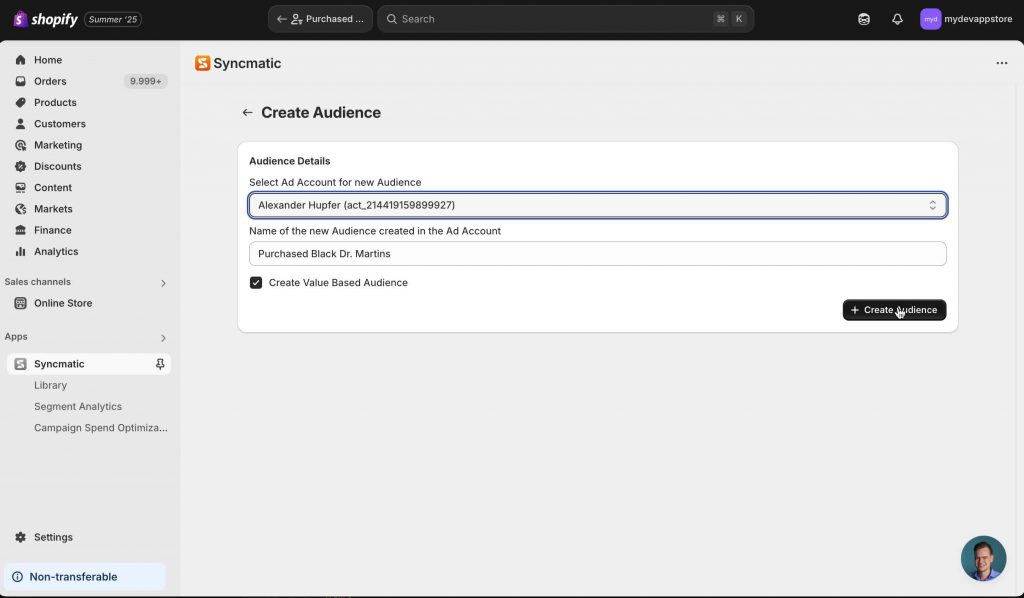Click the Content icon

(20, 187)
